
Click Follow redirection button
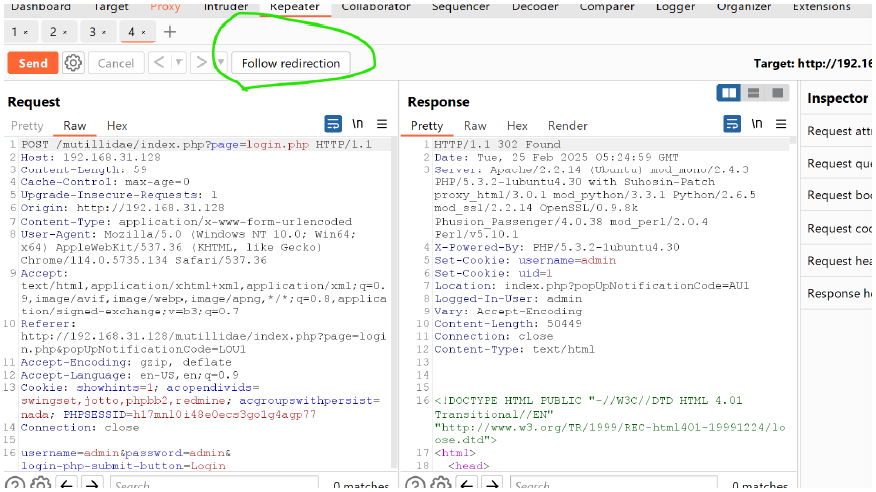pyautogui.click(x=291, y=63)
